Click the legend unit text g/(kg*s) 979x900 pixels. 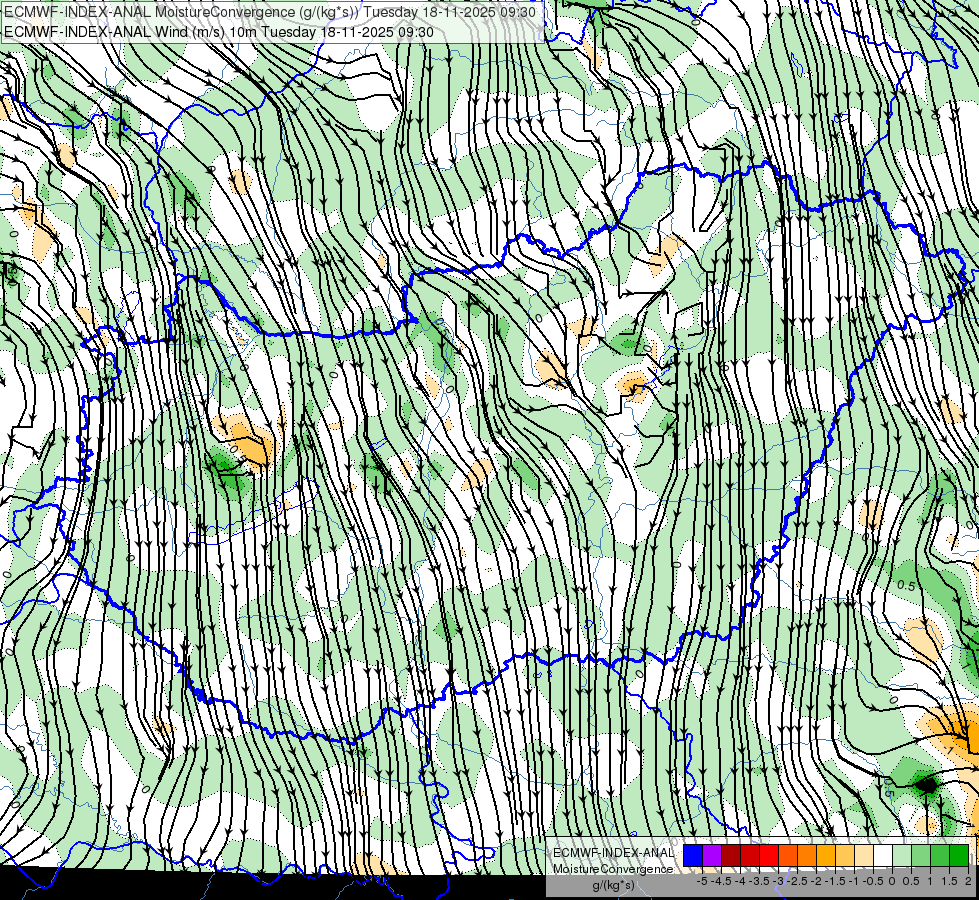[x=613, y=885]
